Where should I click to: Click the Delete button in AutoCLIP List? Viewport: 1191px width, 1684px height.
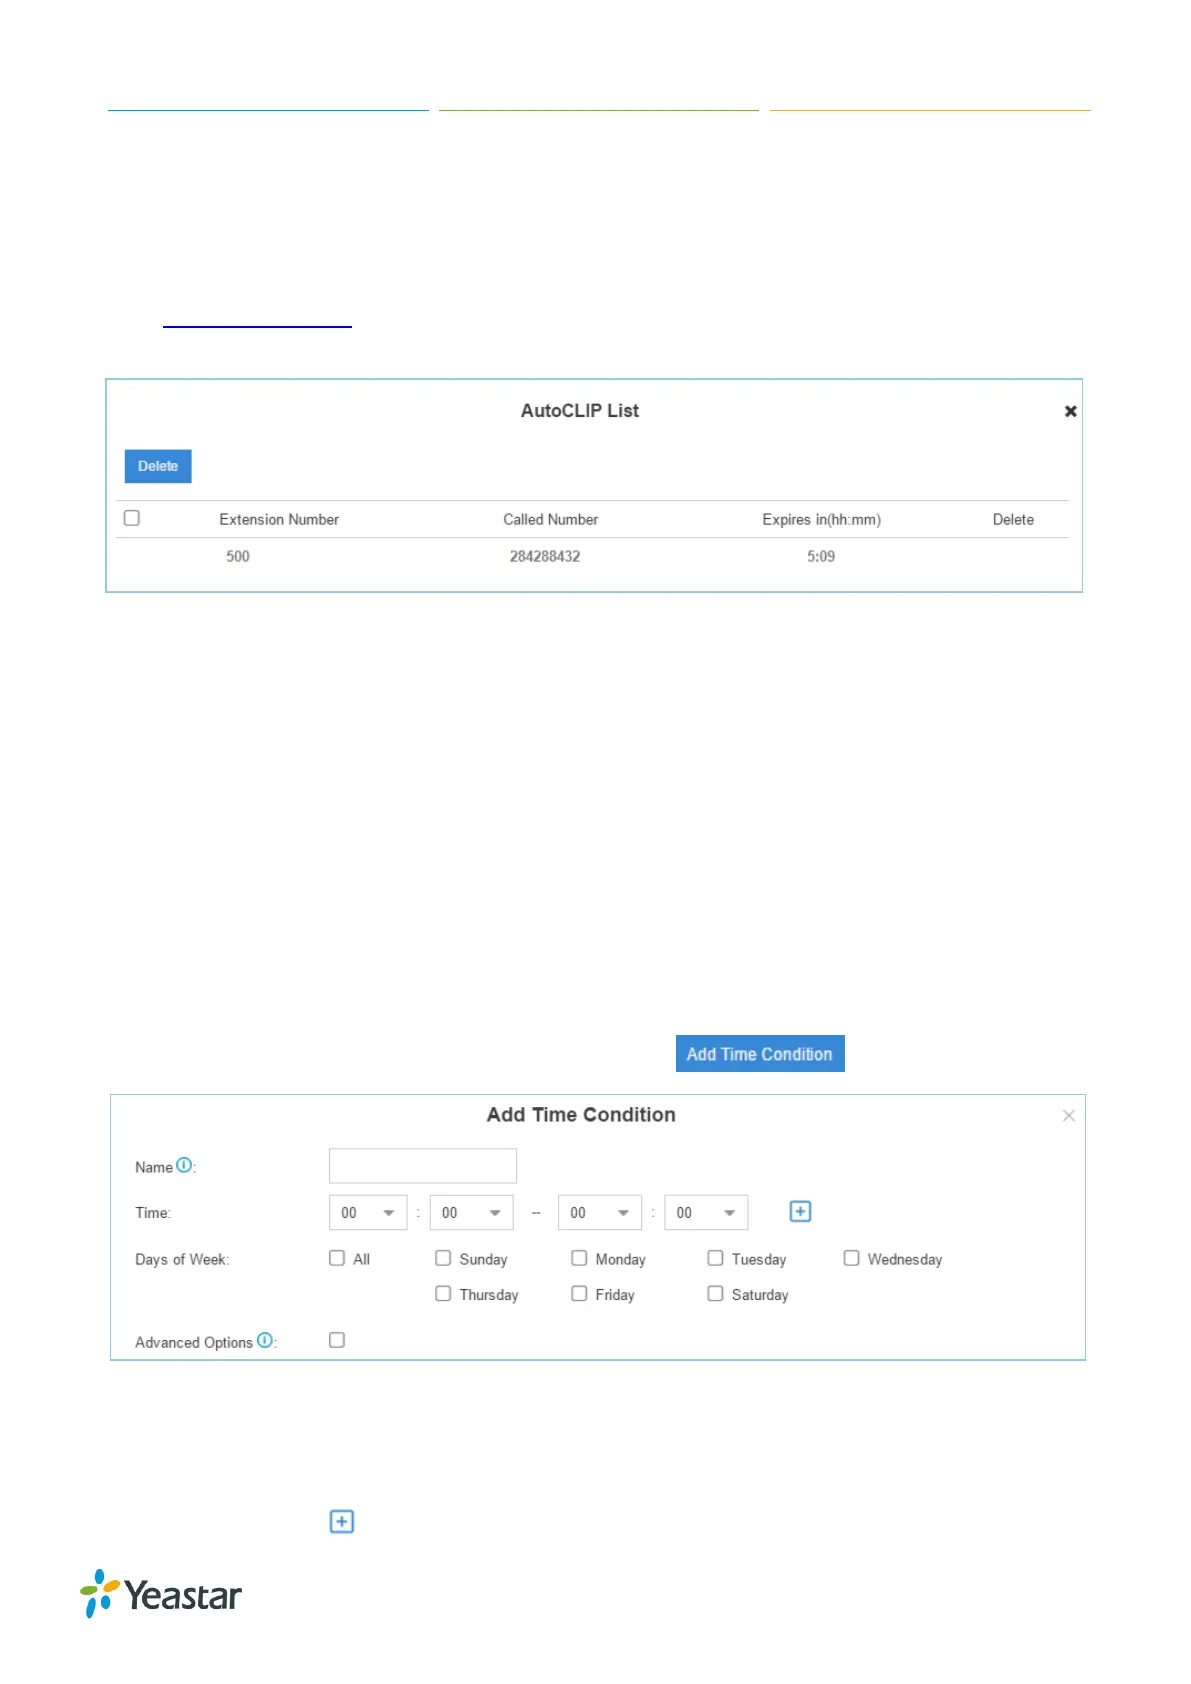(158, 466)
